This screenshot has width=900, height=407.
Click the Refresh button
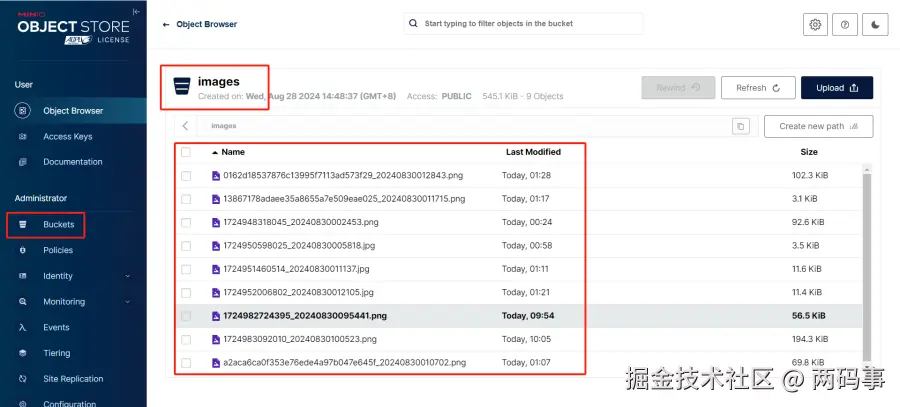pyautogui.click(x=758, y=88)
